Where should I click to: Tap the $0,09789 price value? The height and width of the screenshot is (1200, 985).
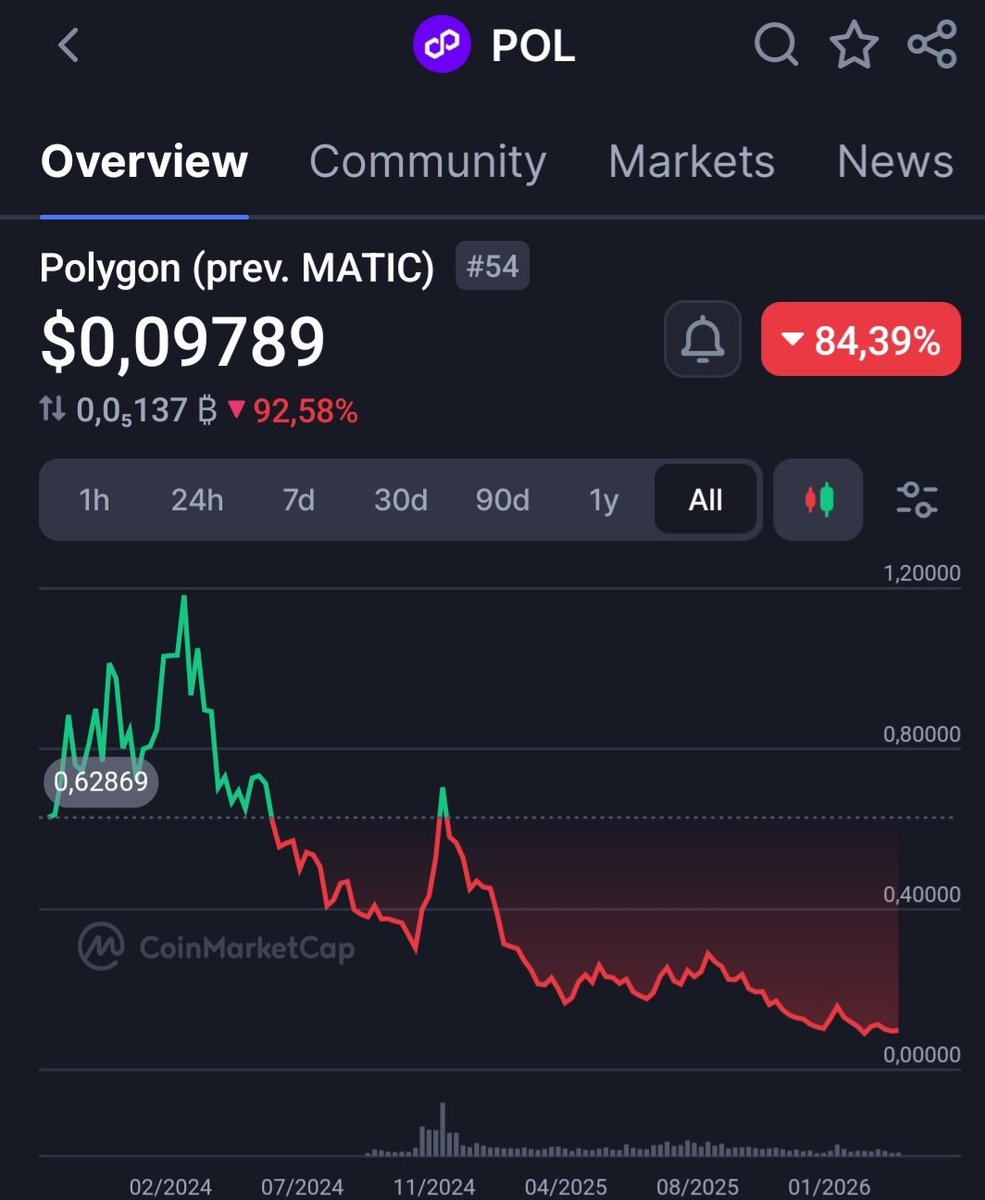[183, 341]
